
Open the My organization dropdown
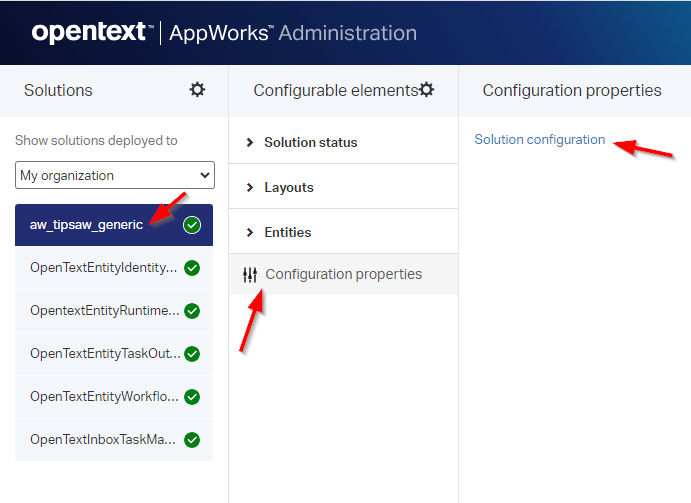point(115,175)
